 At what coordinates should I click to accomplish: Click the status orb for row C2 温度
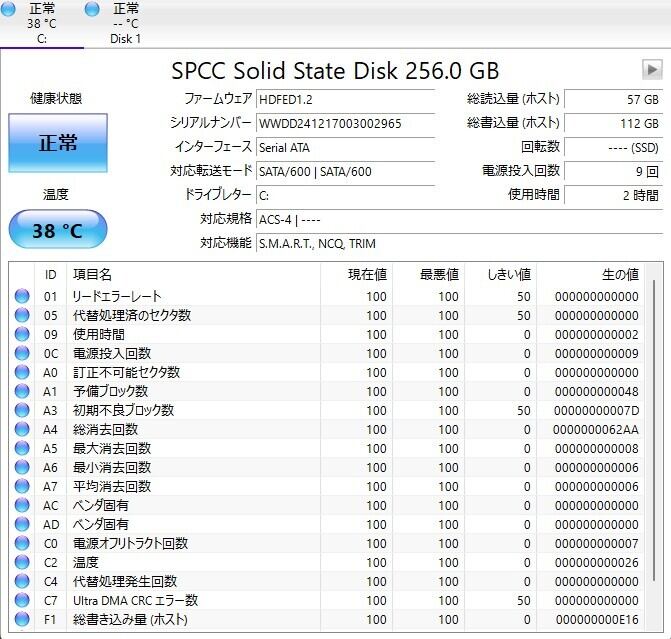pyautogui.click(x=22, y=562)
